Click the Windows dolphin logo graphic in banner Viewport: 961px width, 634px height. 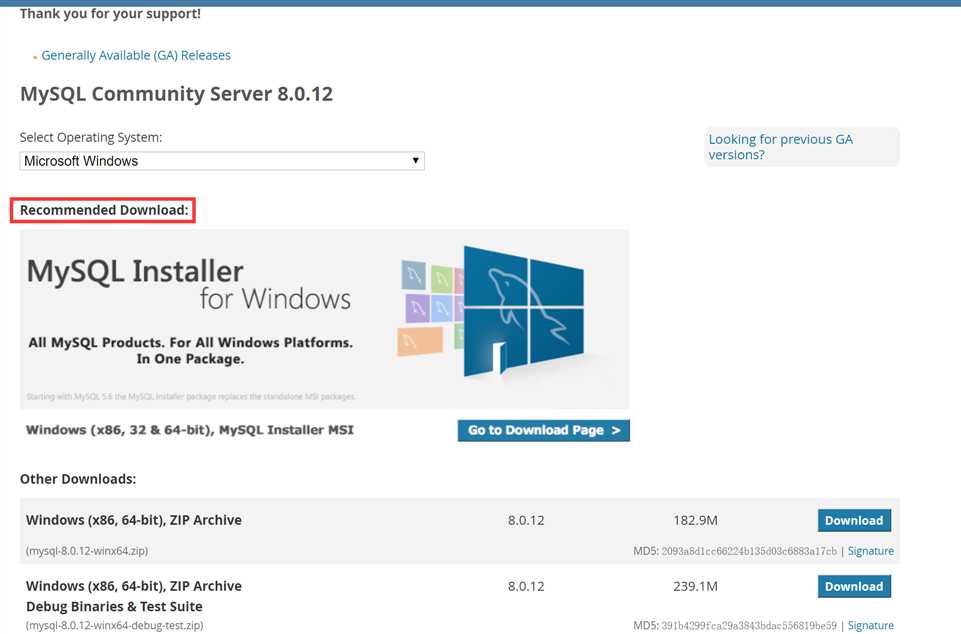523,311
